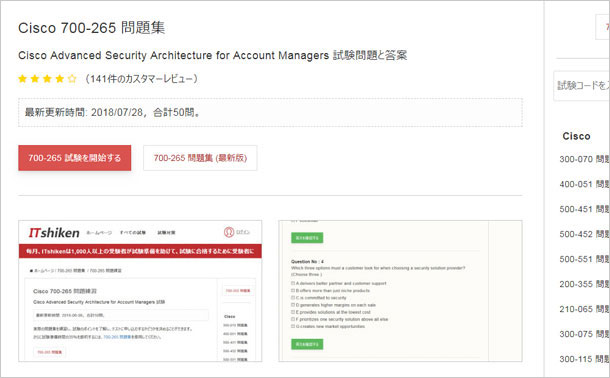Open the Question No 4 preview thumbnail
The image size is (610, 378).
tap(400, 291)
